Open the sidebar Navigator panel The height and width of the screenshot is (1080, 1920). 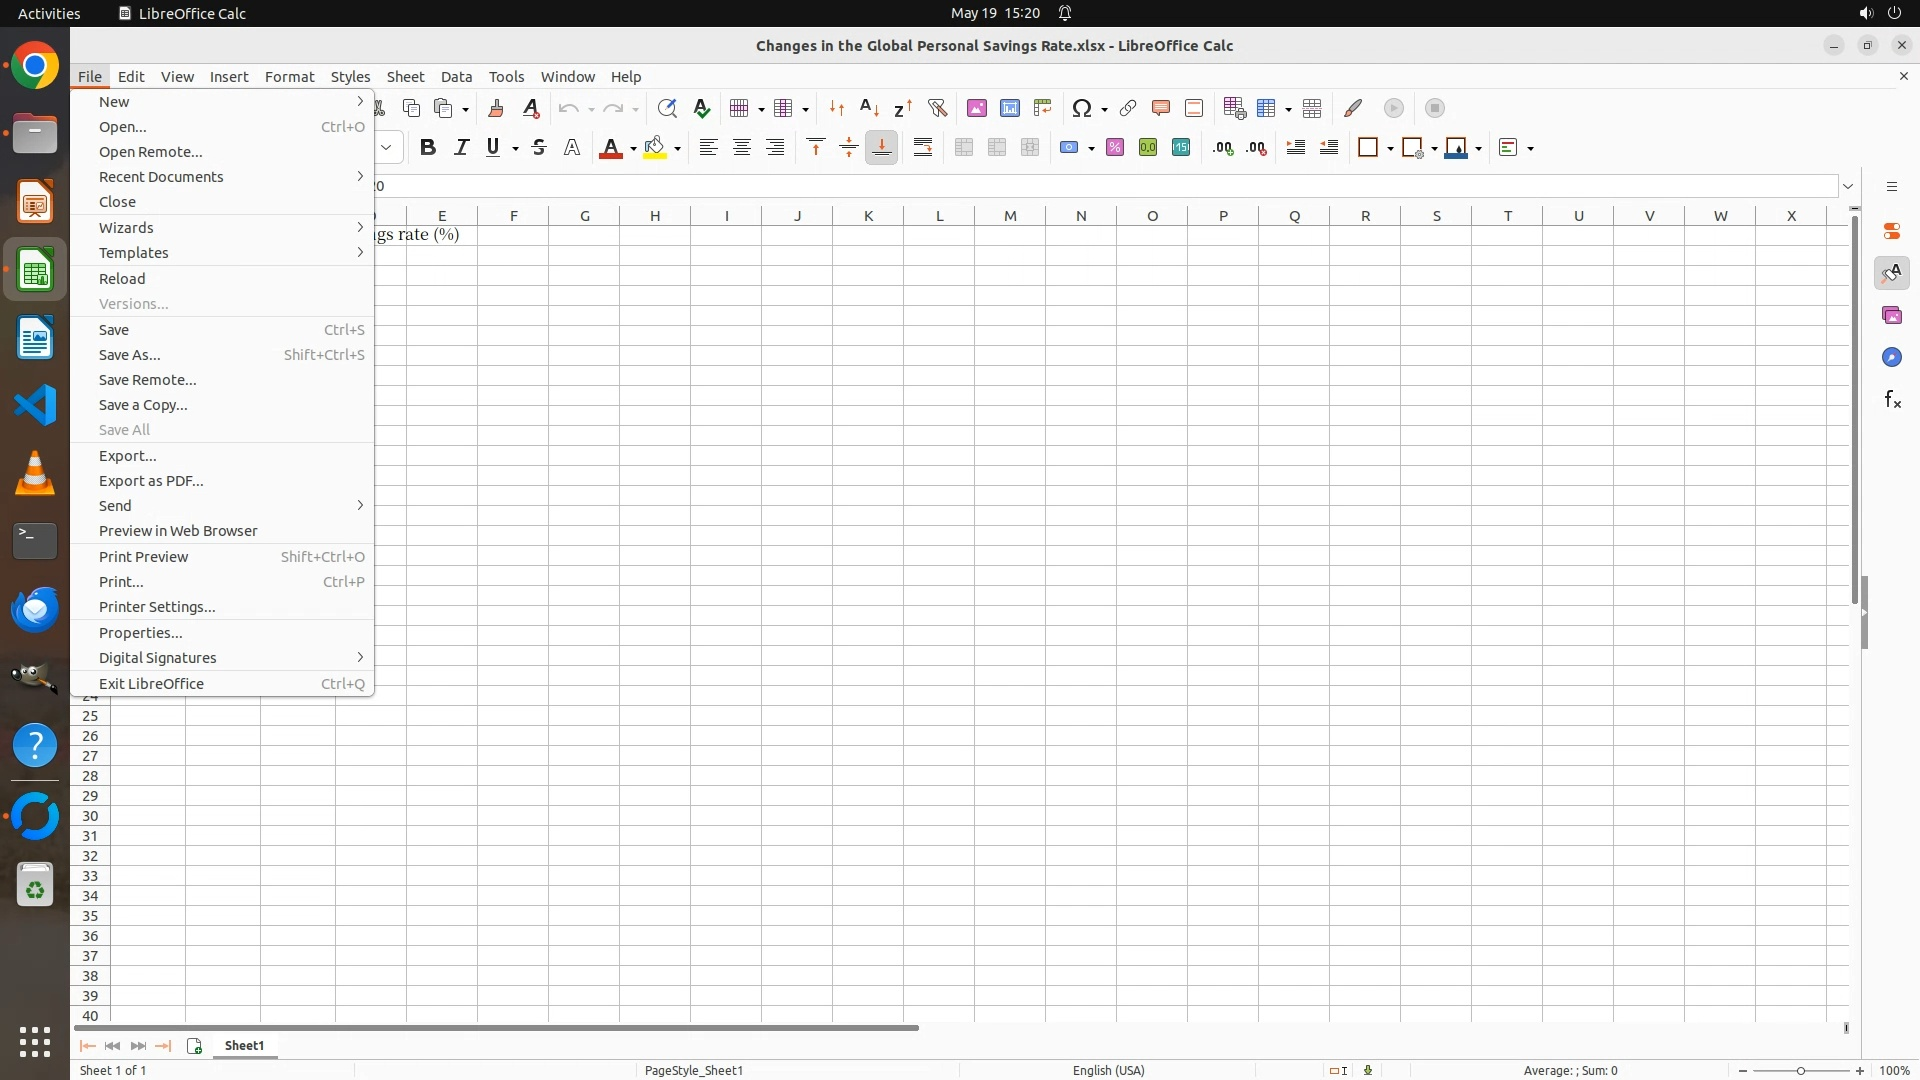tap(1892, 358)
